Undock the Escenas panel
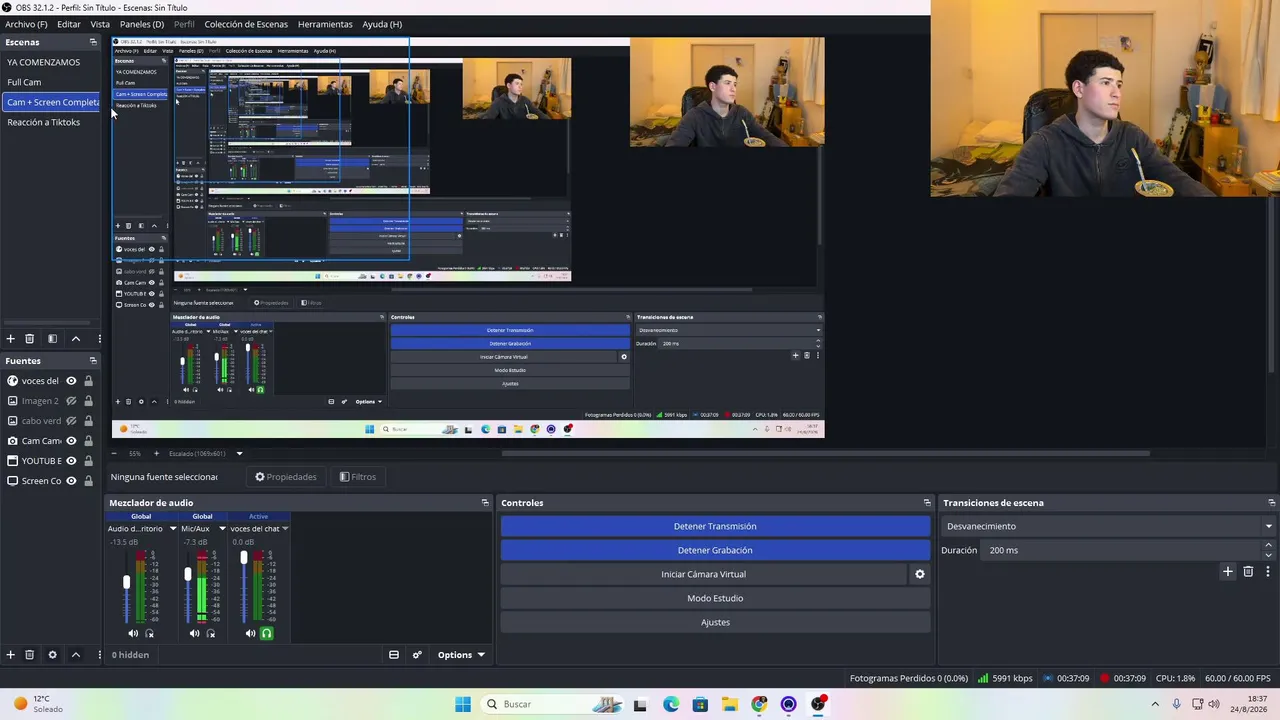Screen dimensions: 1280x720 pos(93,42)
